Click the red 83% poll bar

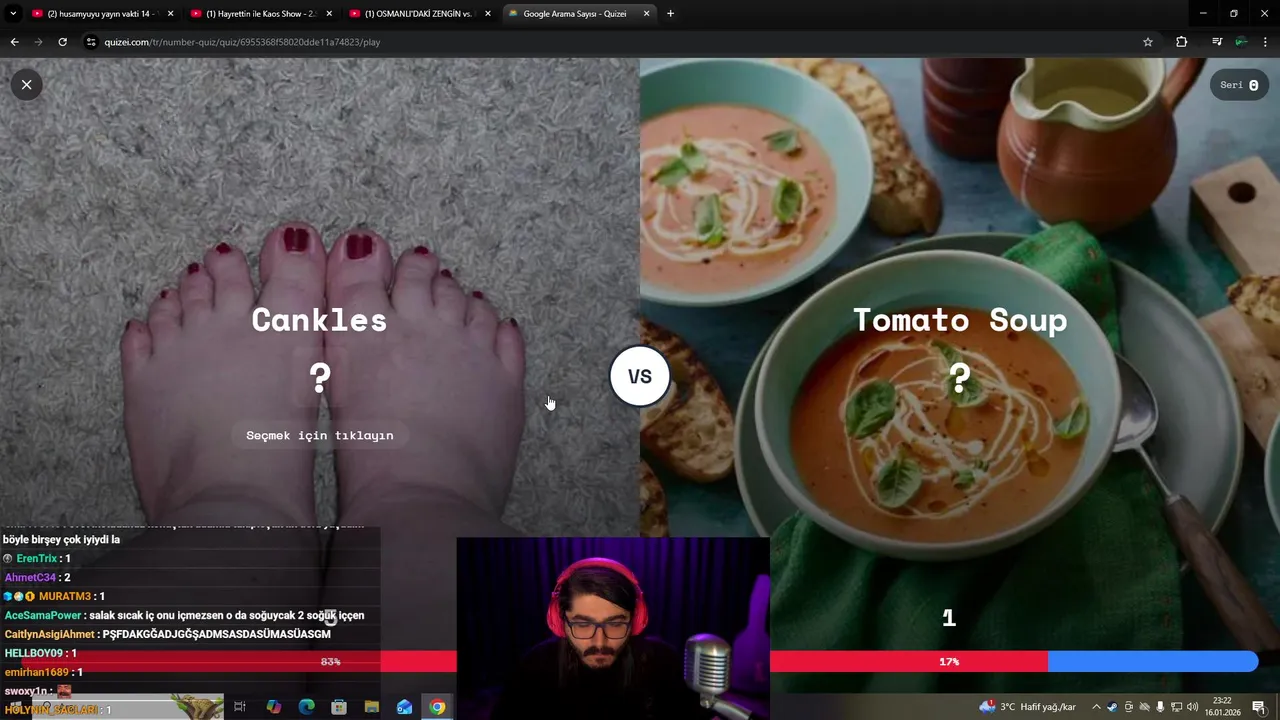(x=238, y=661)
